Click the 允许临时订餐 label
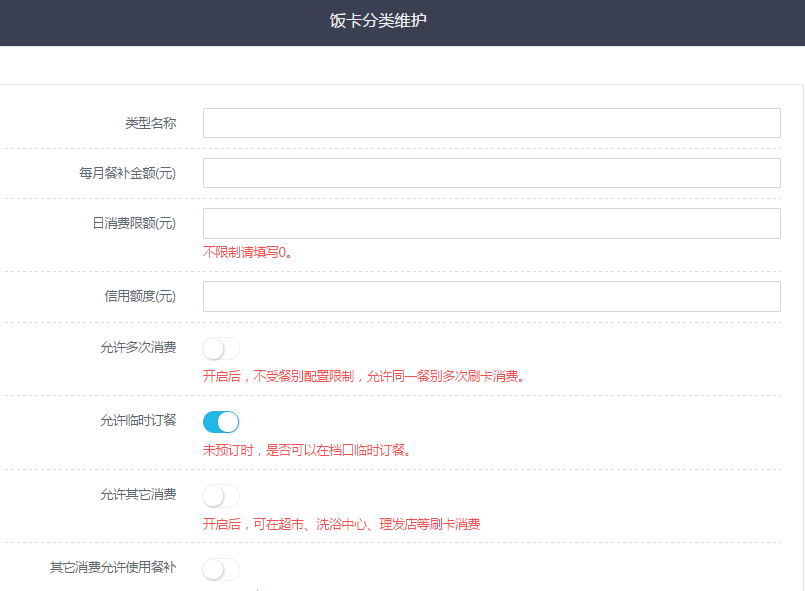The width and height of the screenshot is (805, 591). pyautogui.click(x=138, y=420)
